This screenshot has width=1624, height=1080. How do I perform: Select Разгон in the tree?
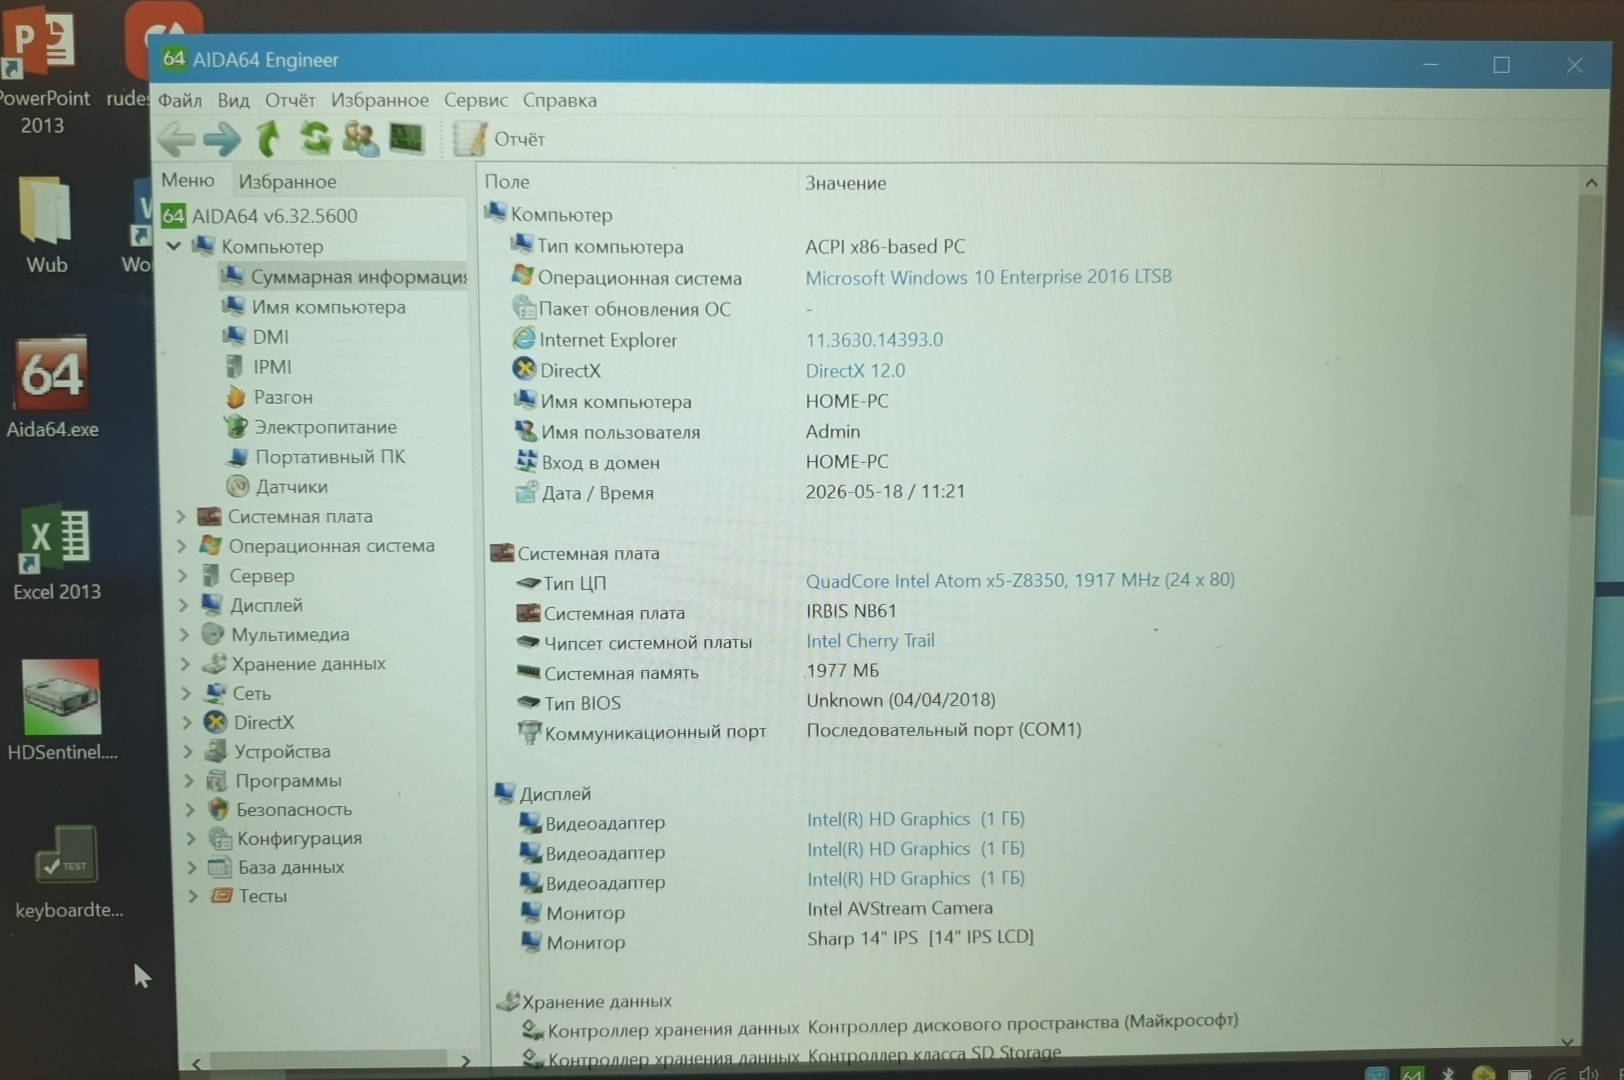coord(270,397)
